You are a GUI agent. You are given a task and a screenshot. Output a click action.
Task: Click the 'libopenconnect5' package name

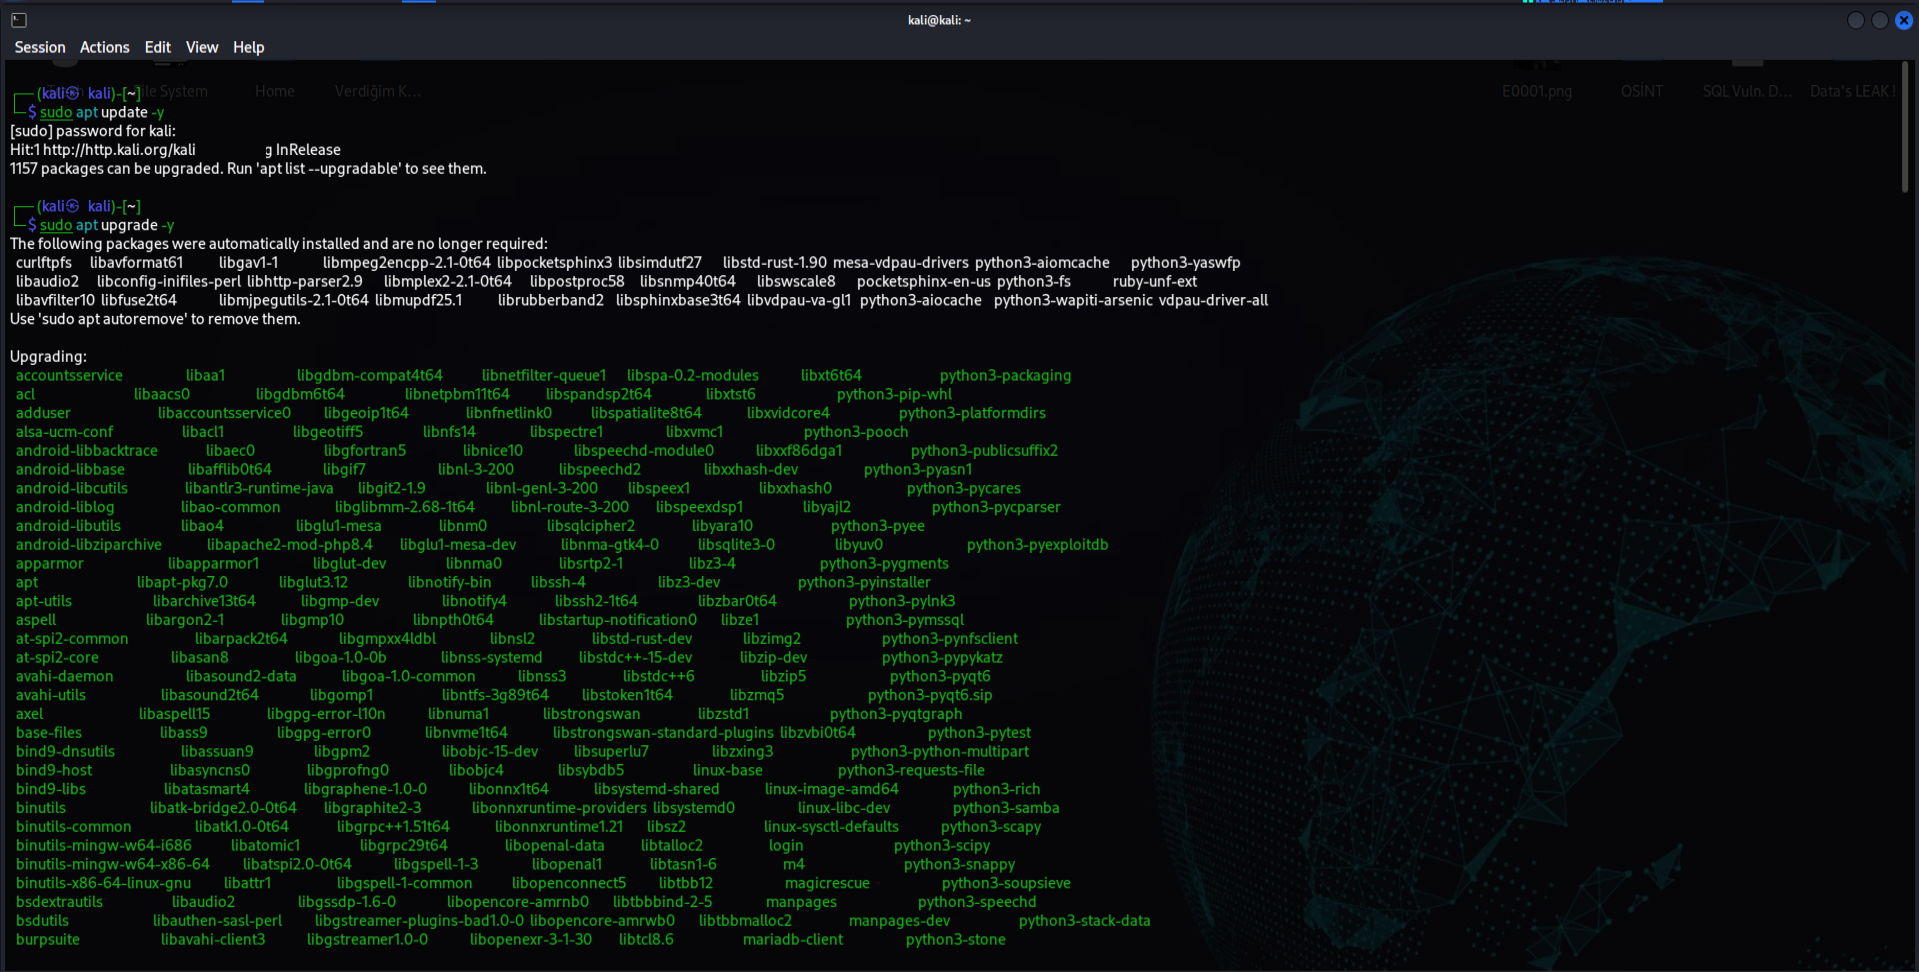coord(569,883)
